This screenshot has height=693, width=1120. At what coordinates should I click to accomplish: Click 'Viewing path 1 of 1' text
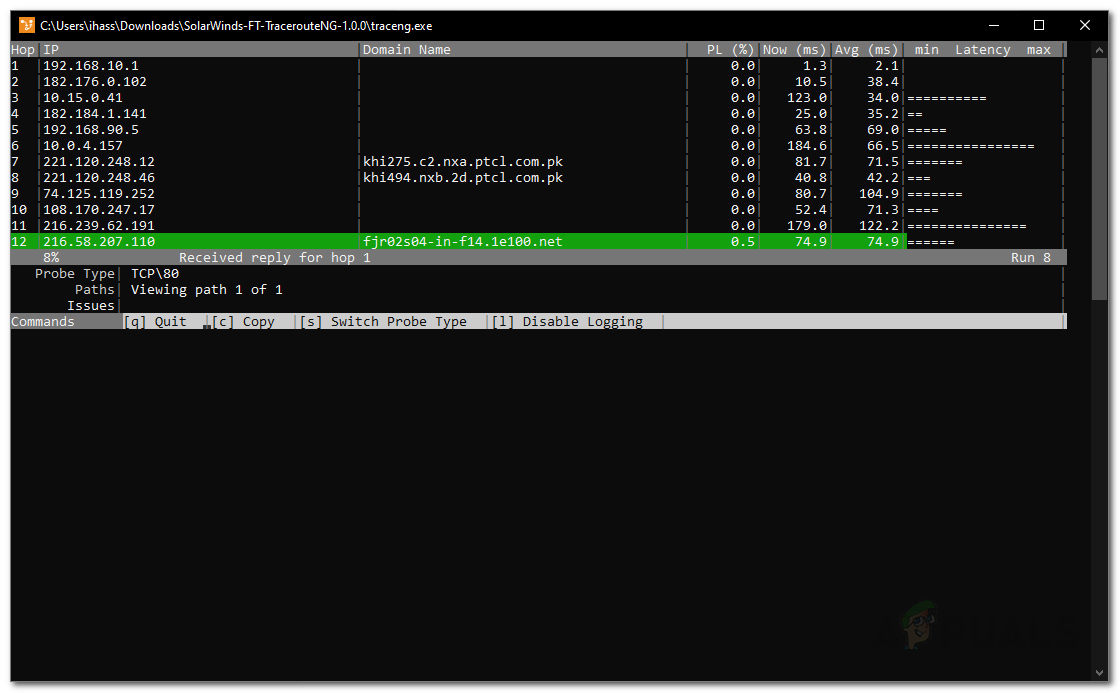[x=206, y=289]
